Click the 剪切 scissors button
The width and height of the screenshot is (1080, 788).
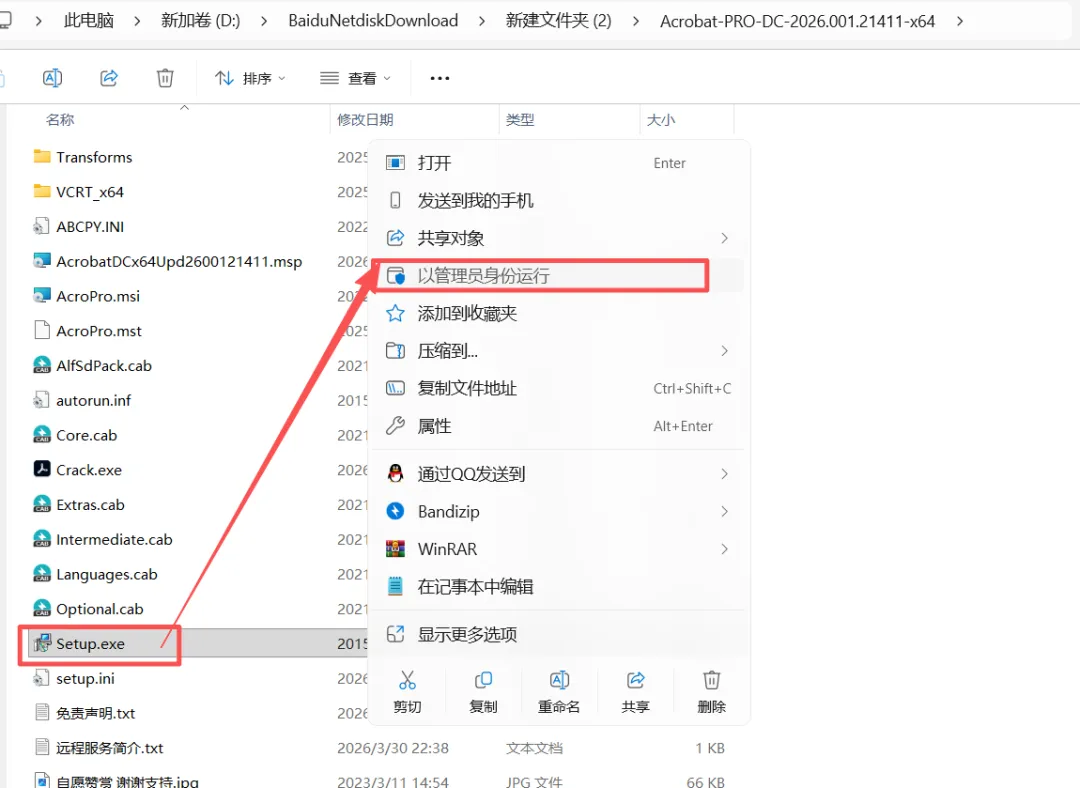[408, 692]
